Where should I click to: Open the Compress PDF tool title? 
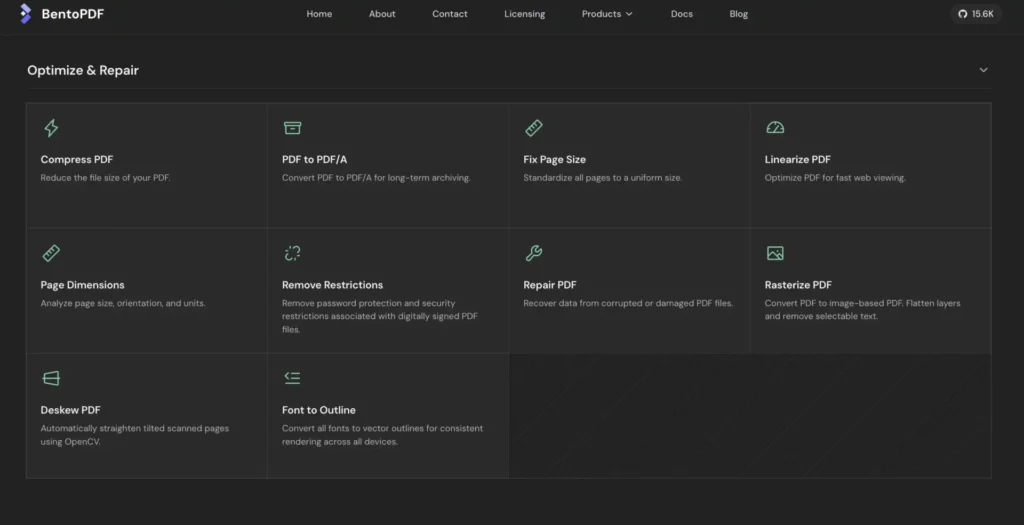pos(77,159)
